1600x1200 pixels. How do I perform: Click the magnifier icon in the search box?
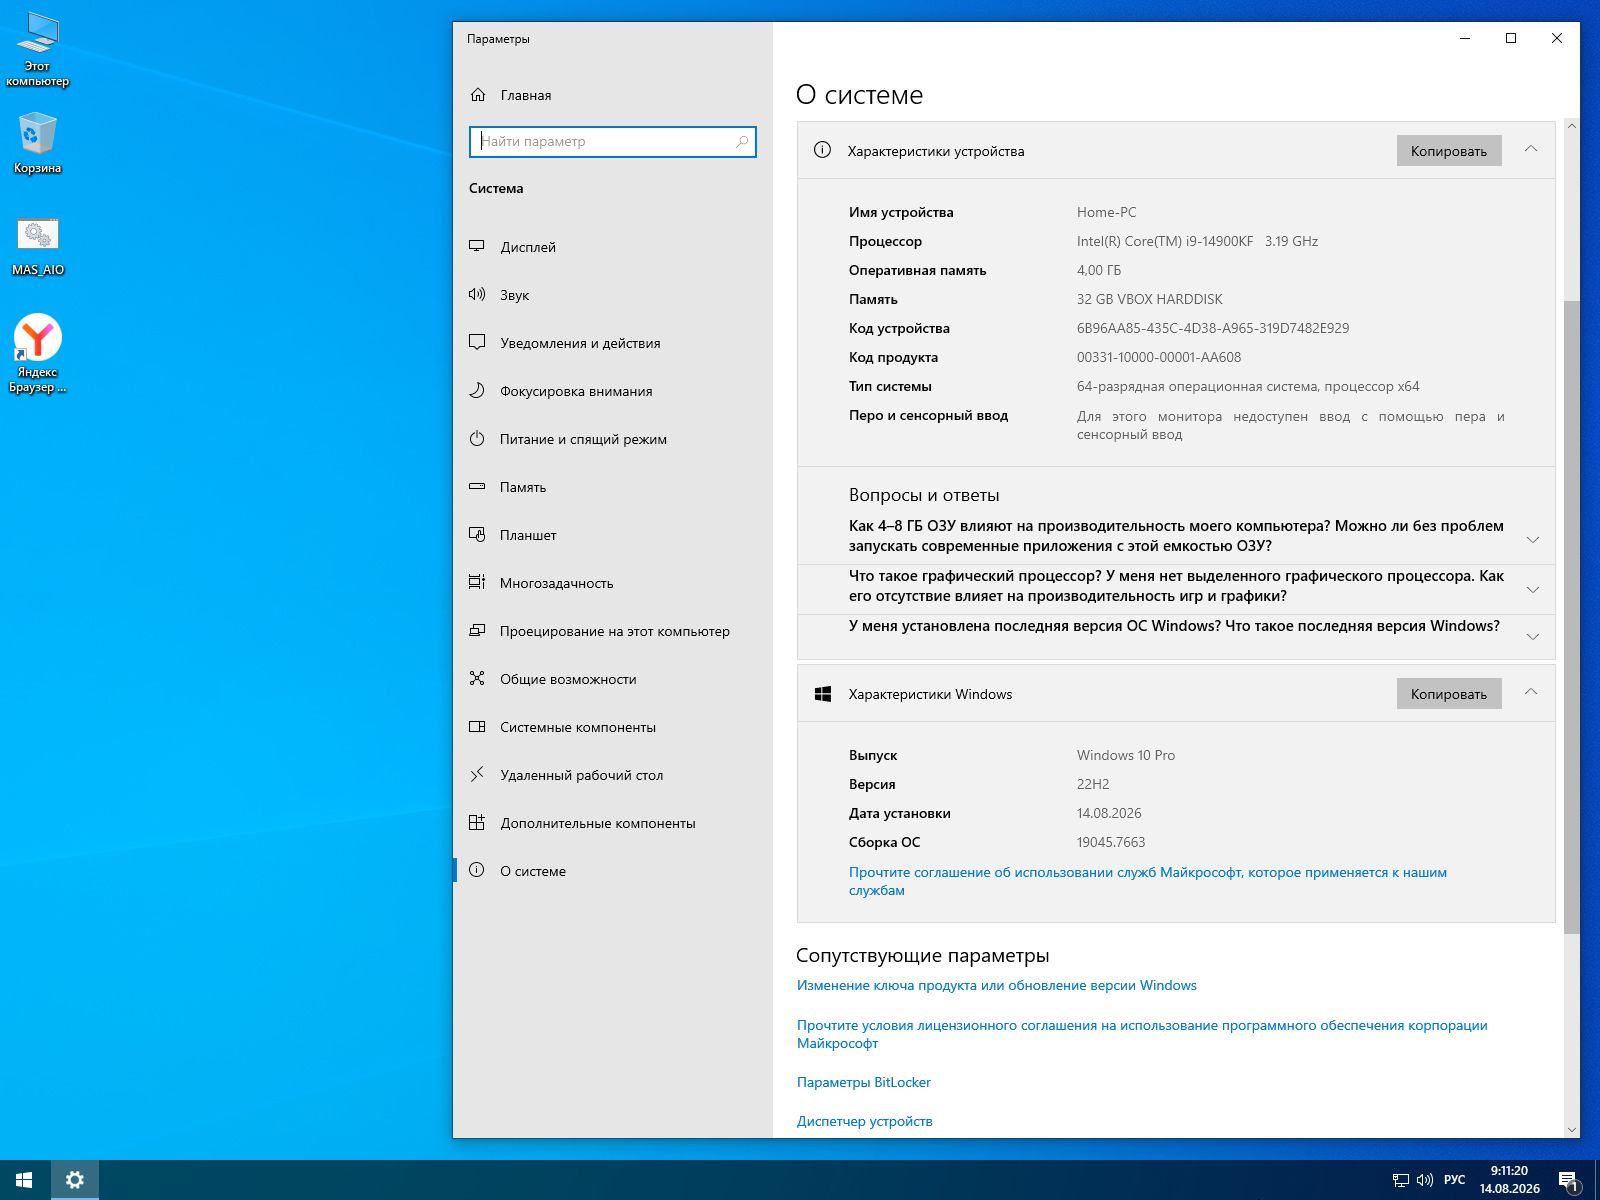coord(742,142)
